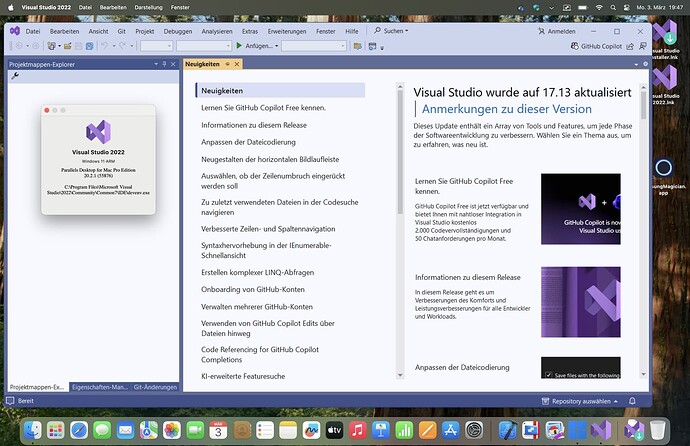
Task: Pin the Neuigkeiten tab
Action: click(227, 64)
